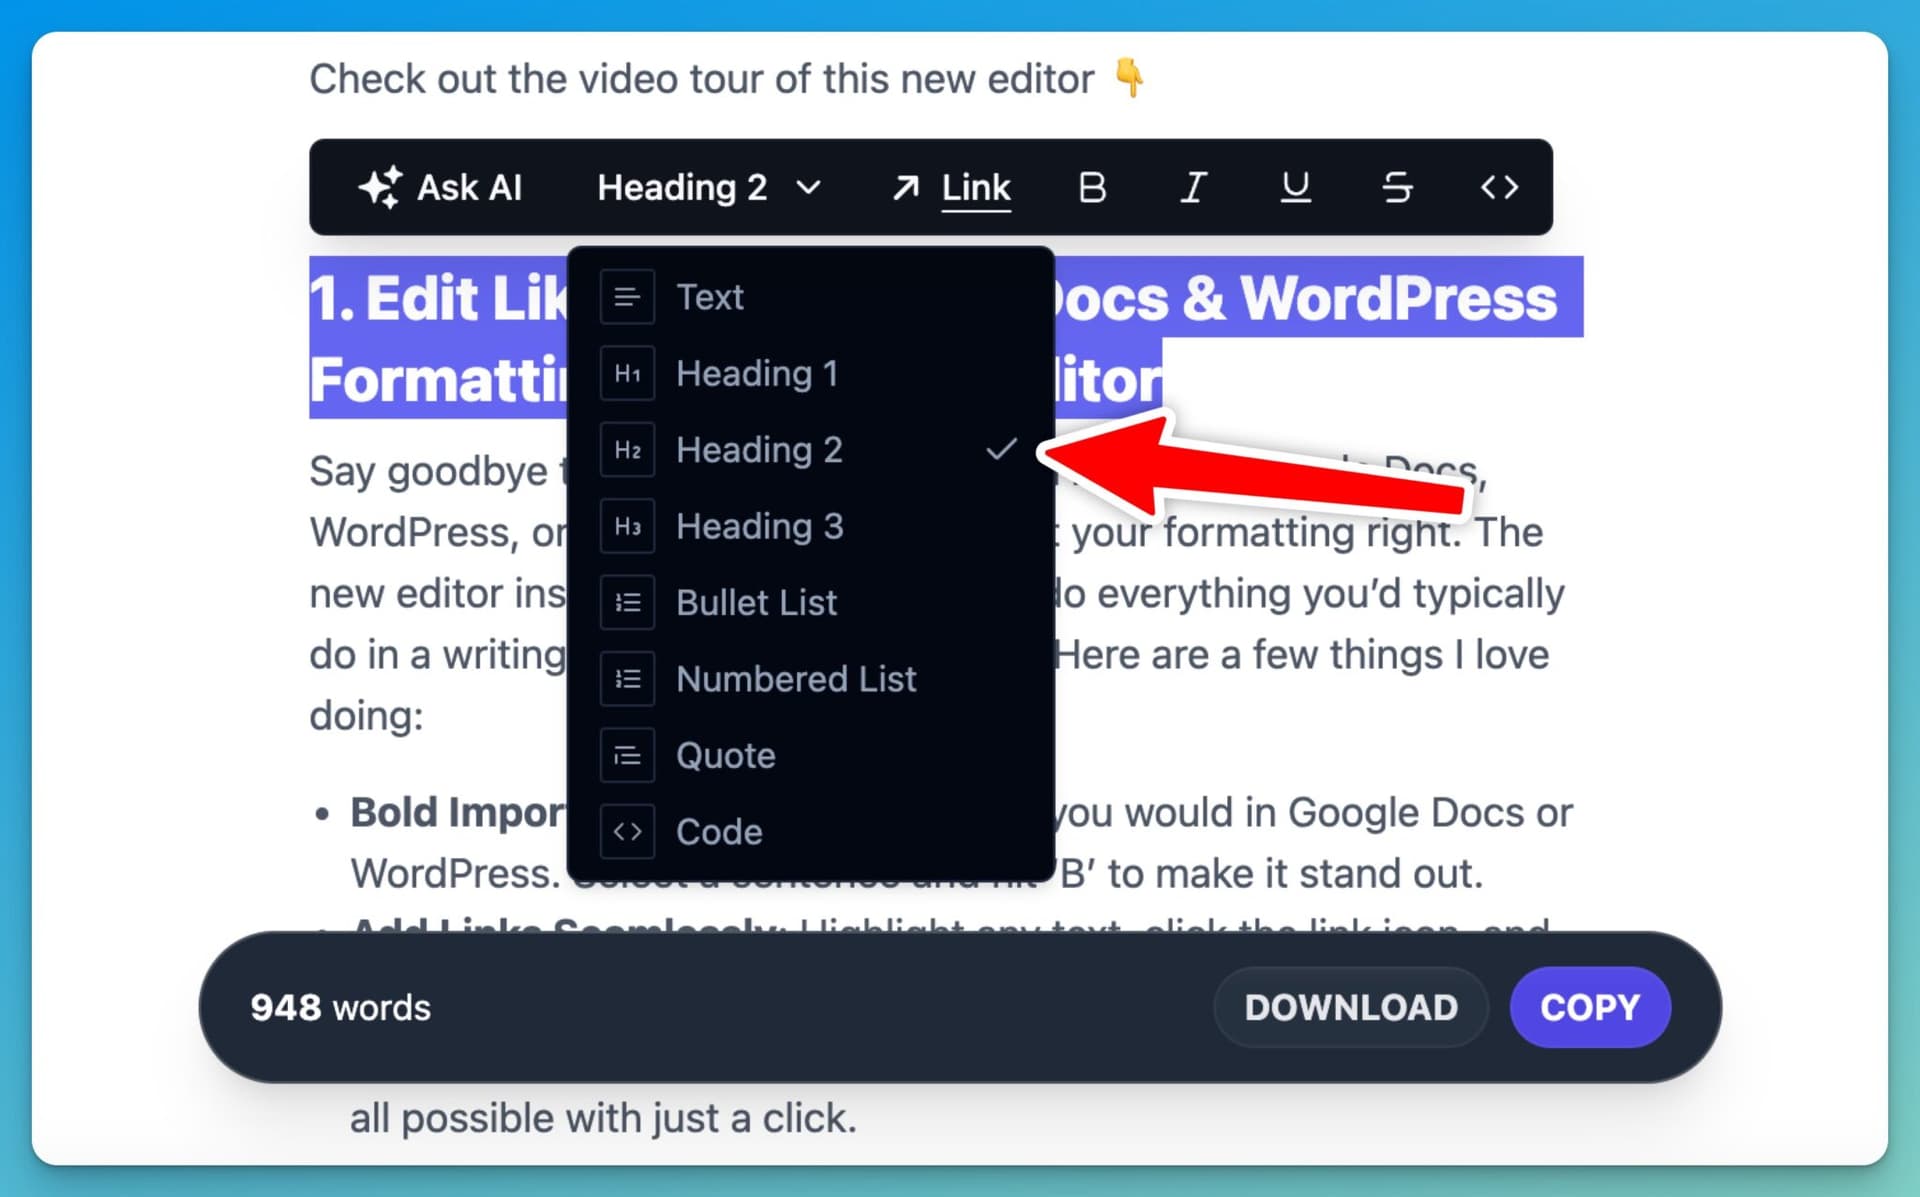
Task: Choose Heading 3 from the format menu
Action: 759,526
